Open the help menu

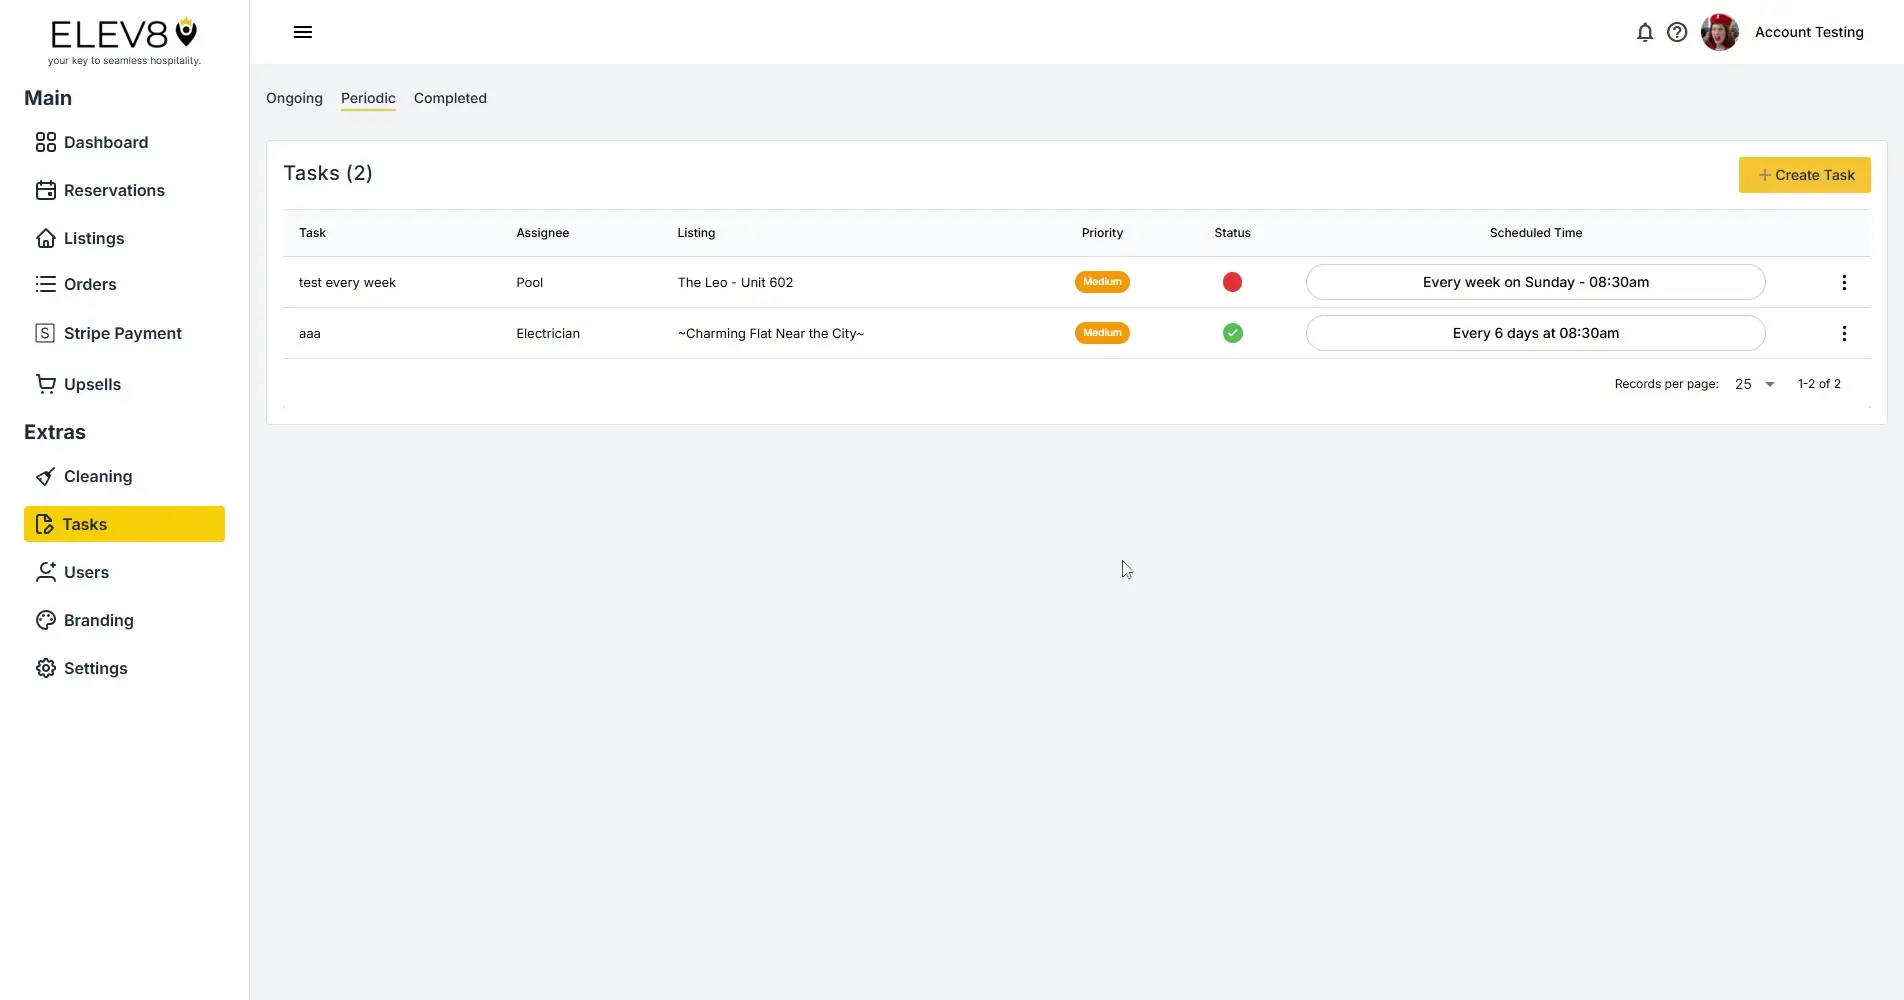[1677, 32]
